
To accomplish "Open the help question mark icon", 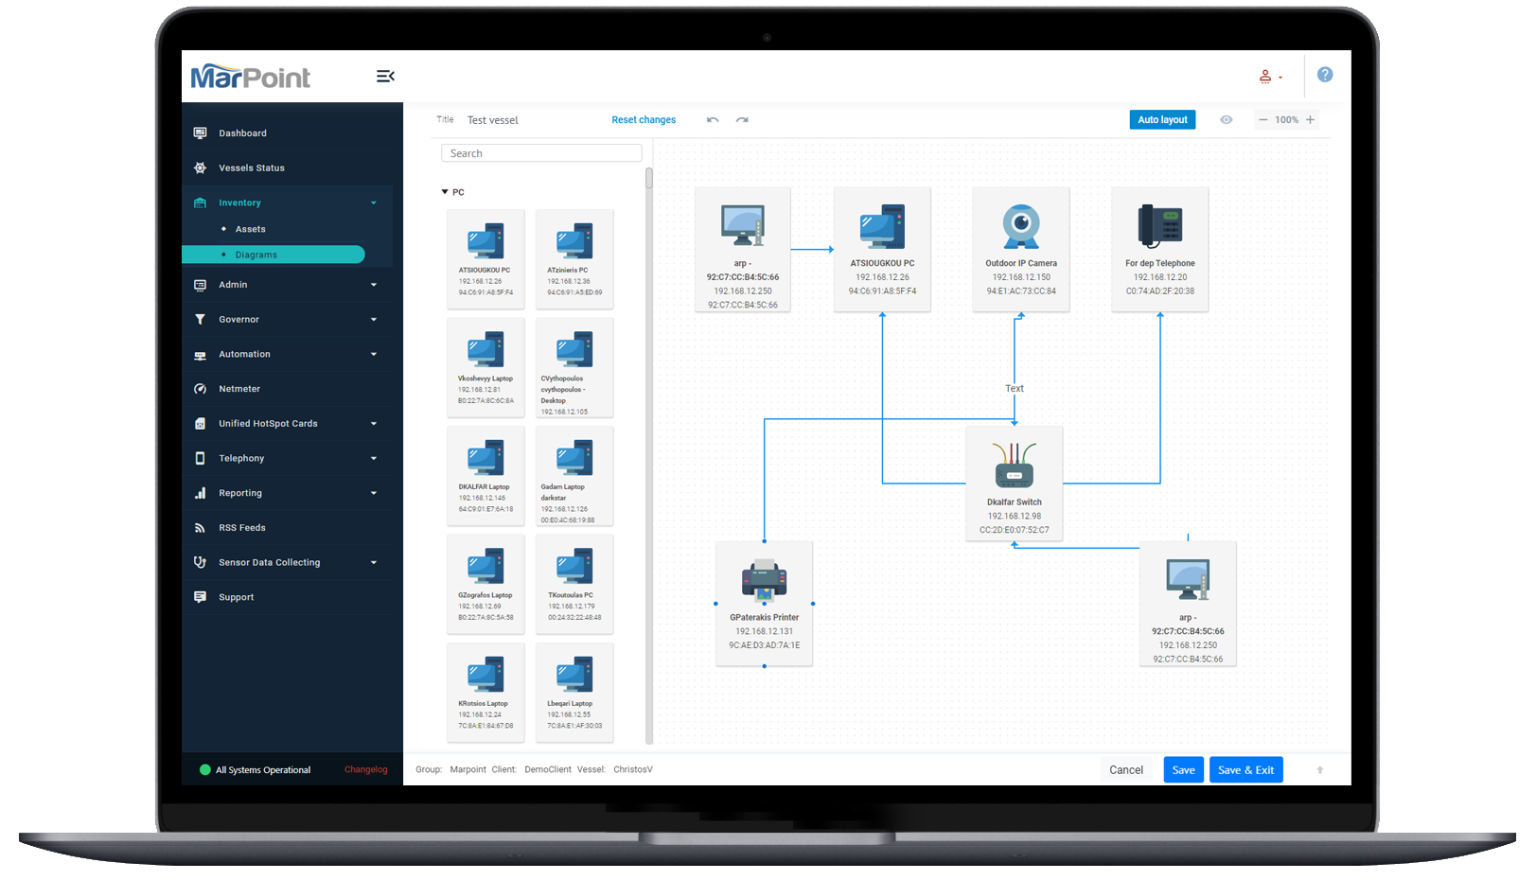I will 1324,75.
